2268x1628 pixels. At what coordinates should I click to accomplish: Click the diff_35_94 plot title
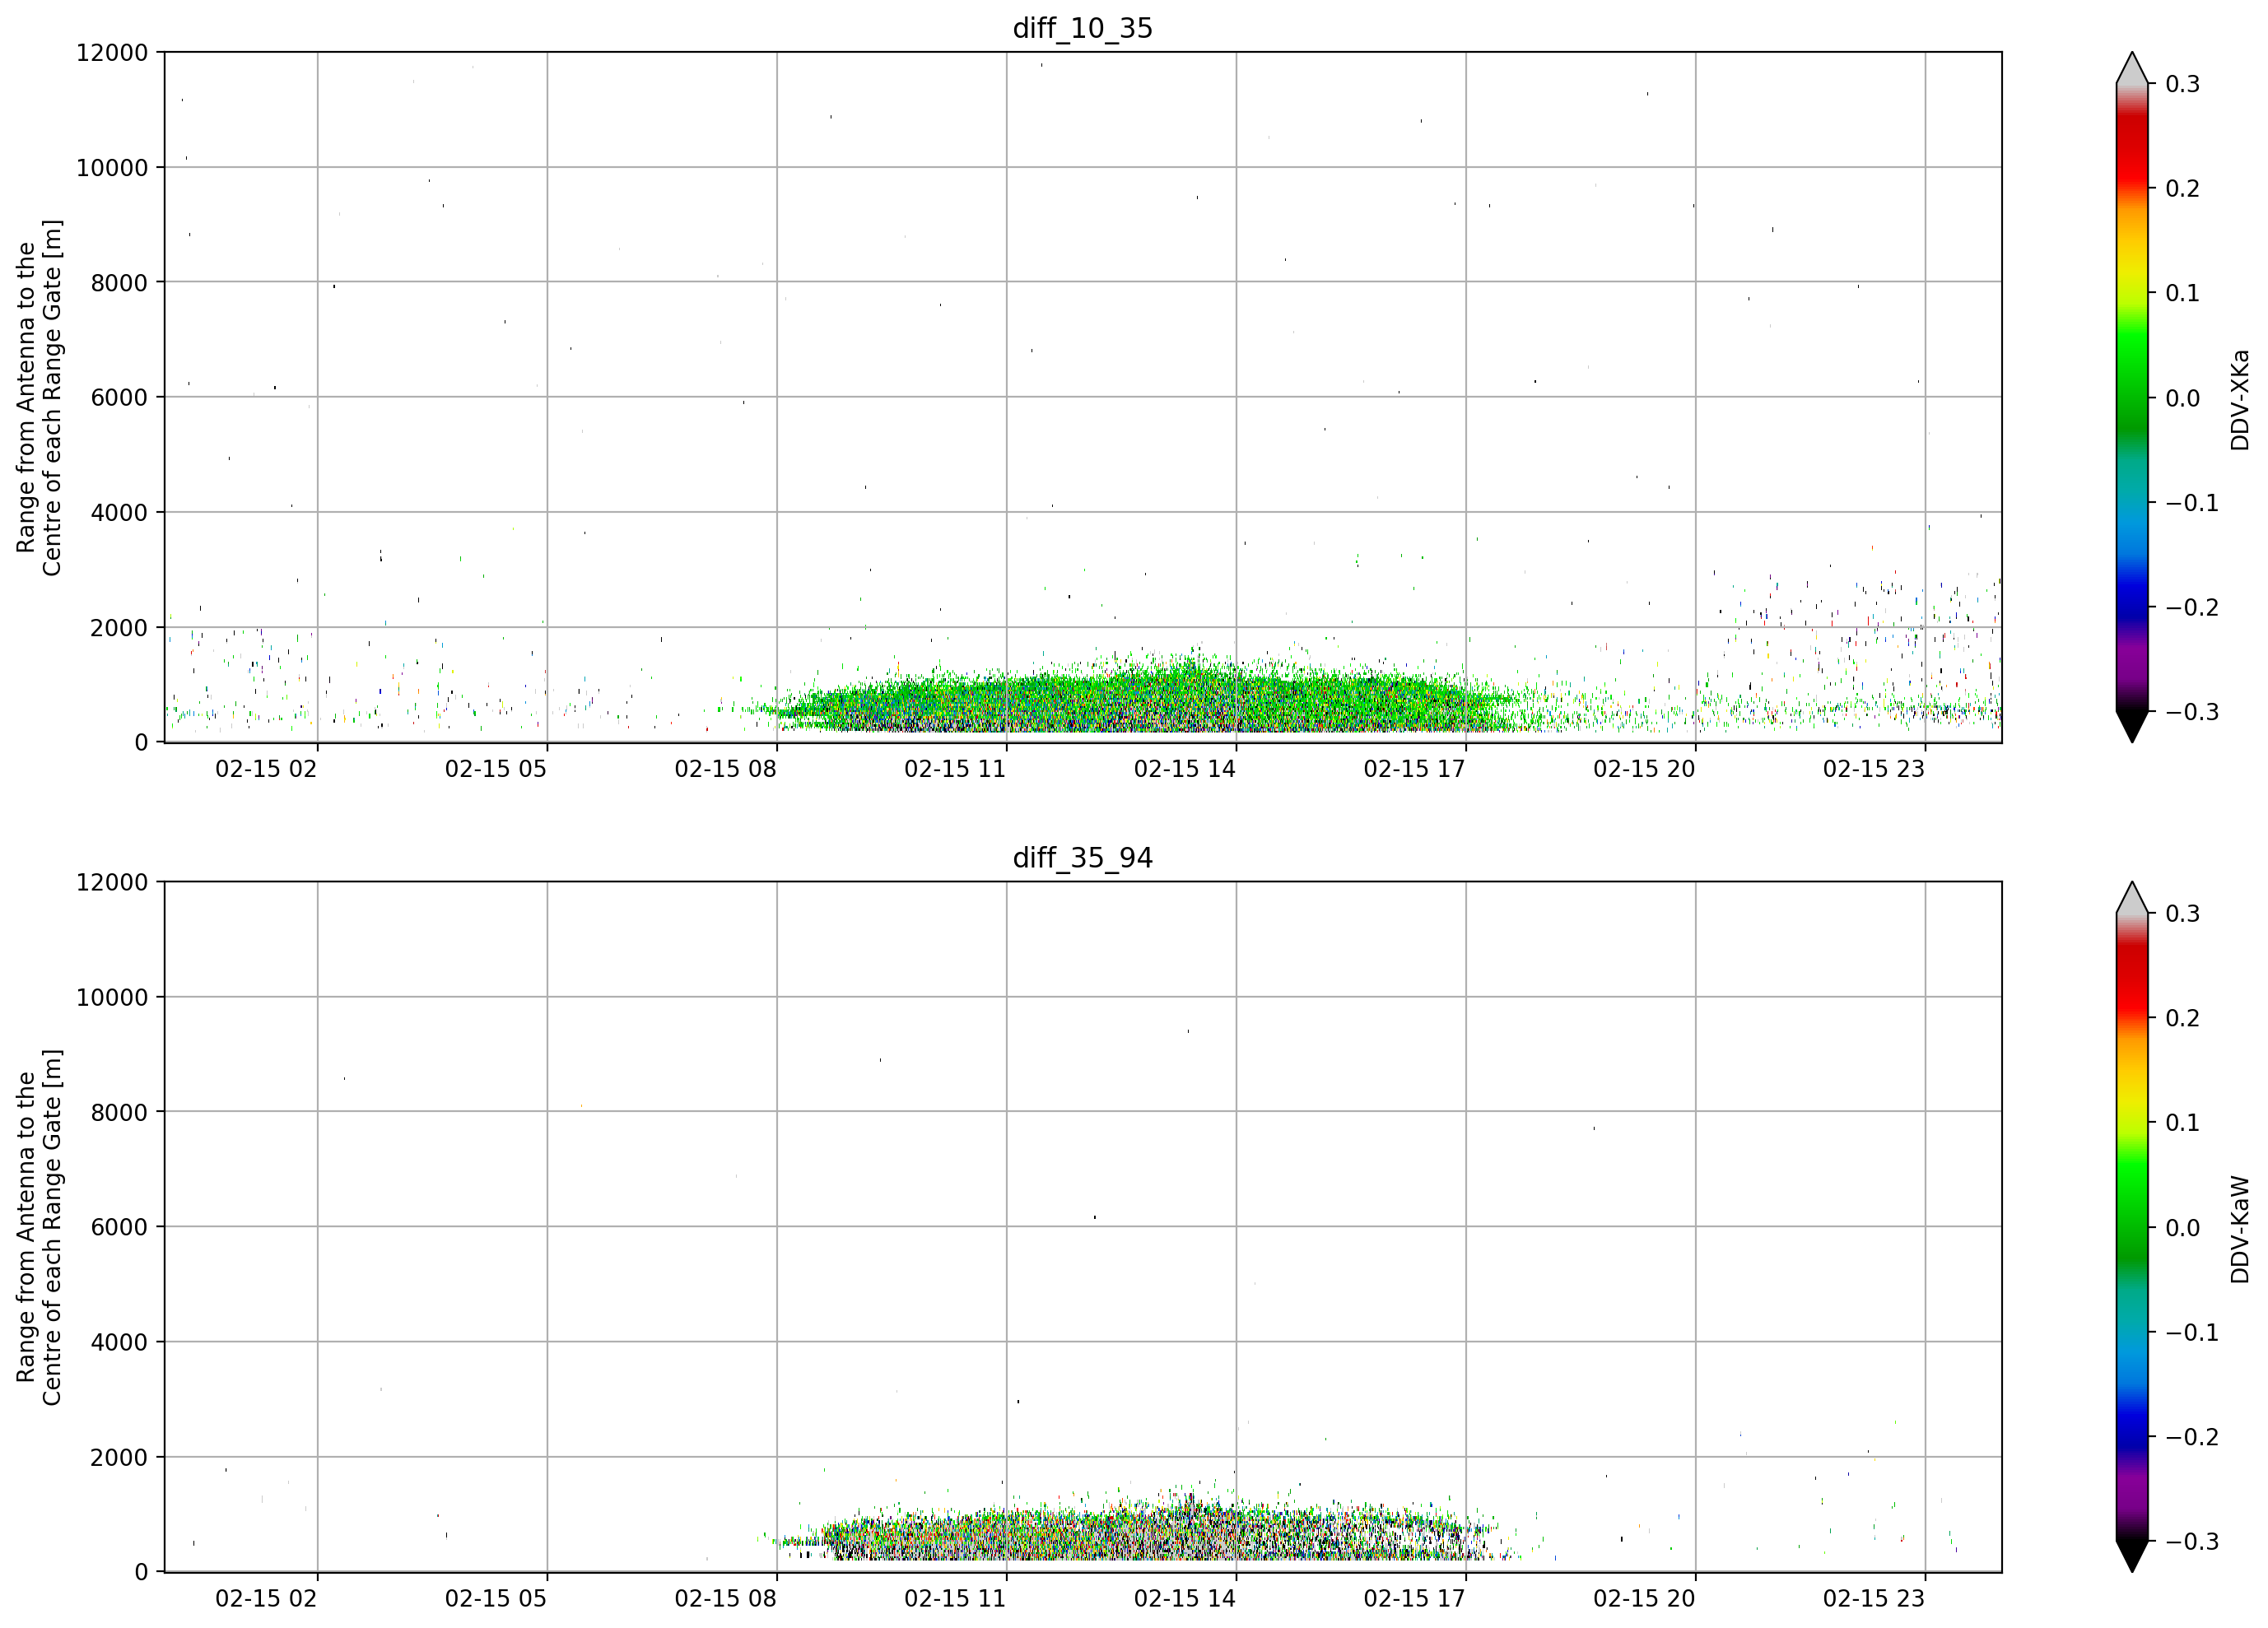point(1083,858)
